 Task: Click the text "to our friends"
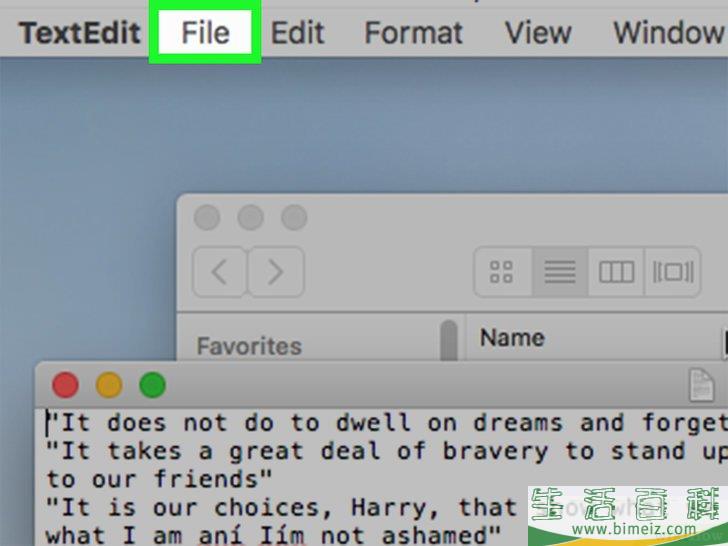[x=159, y=479]
